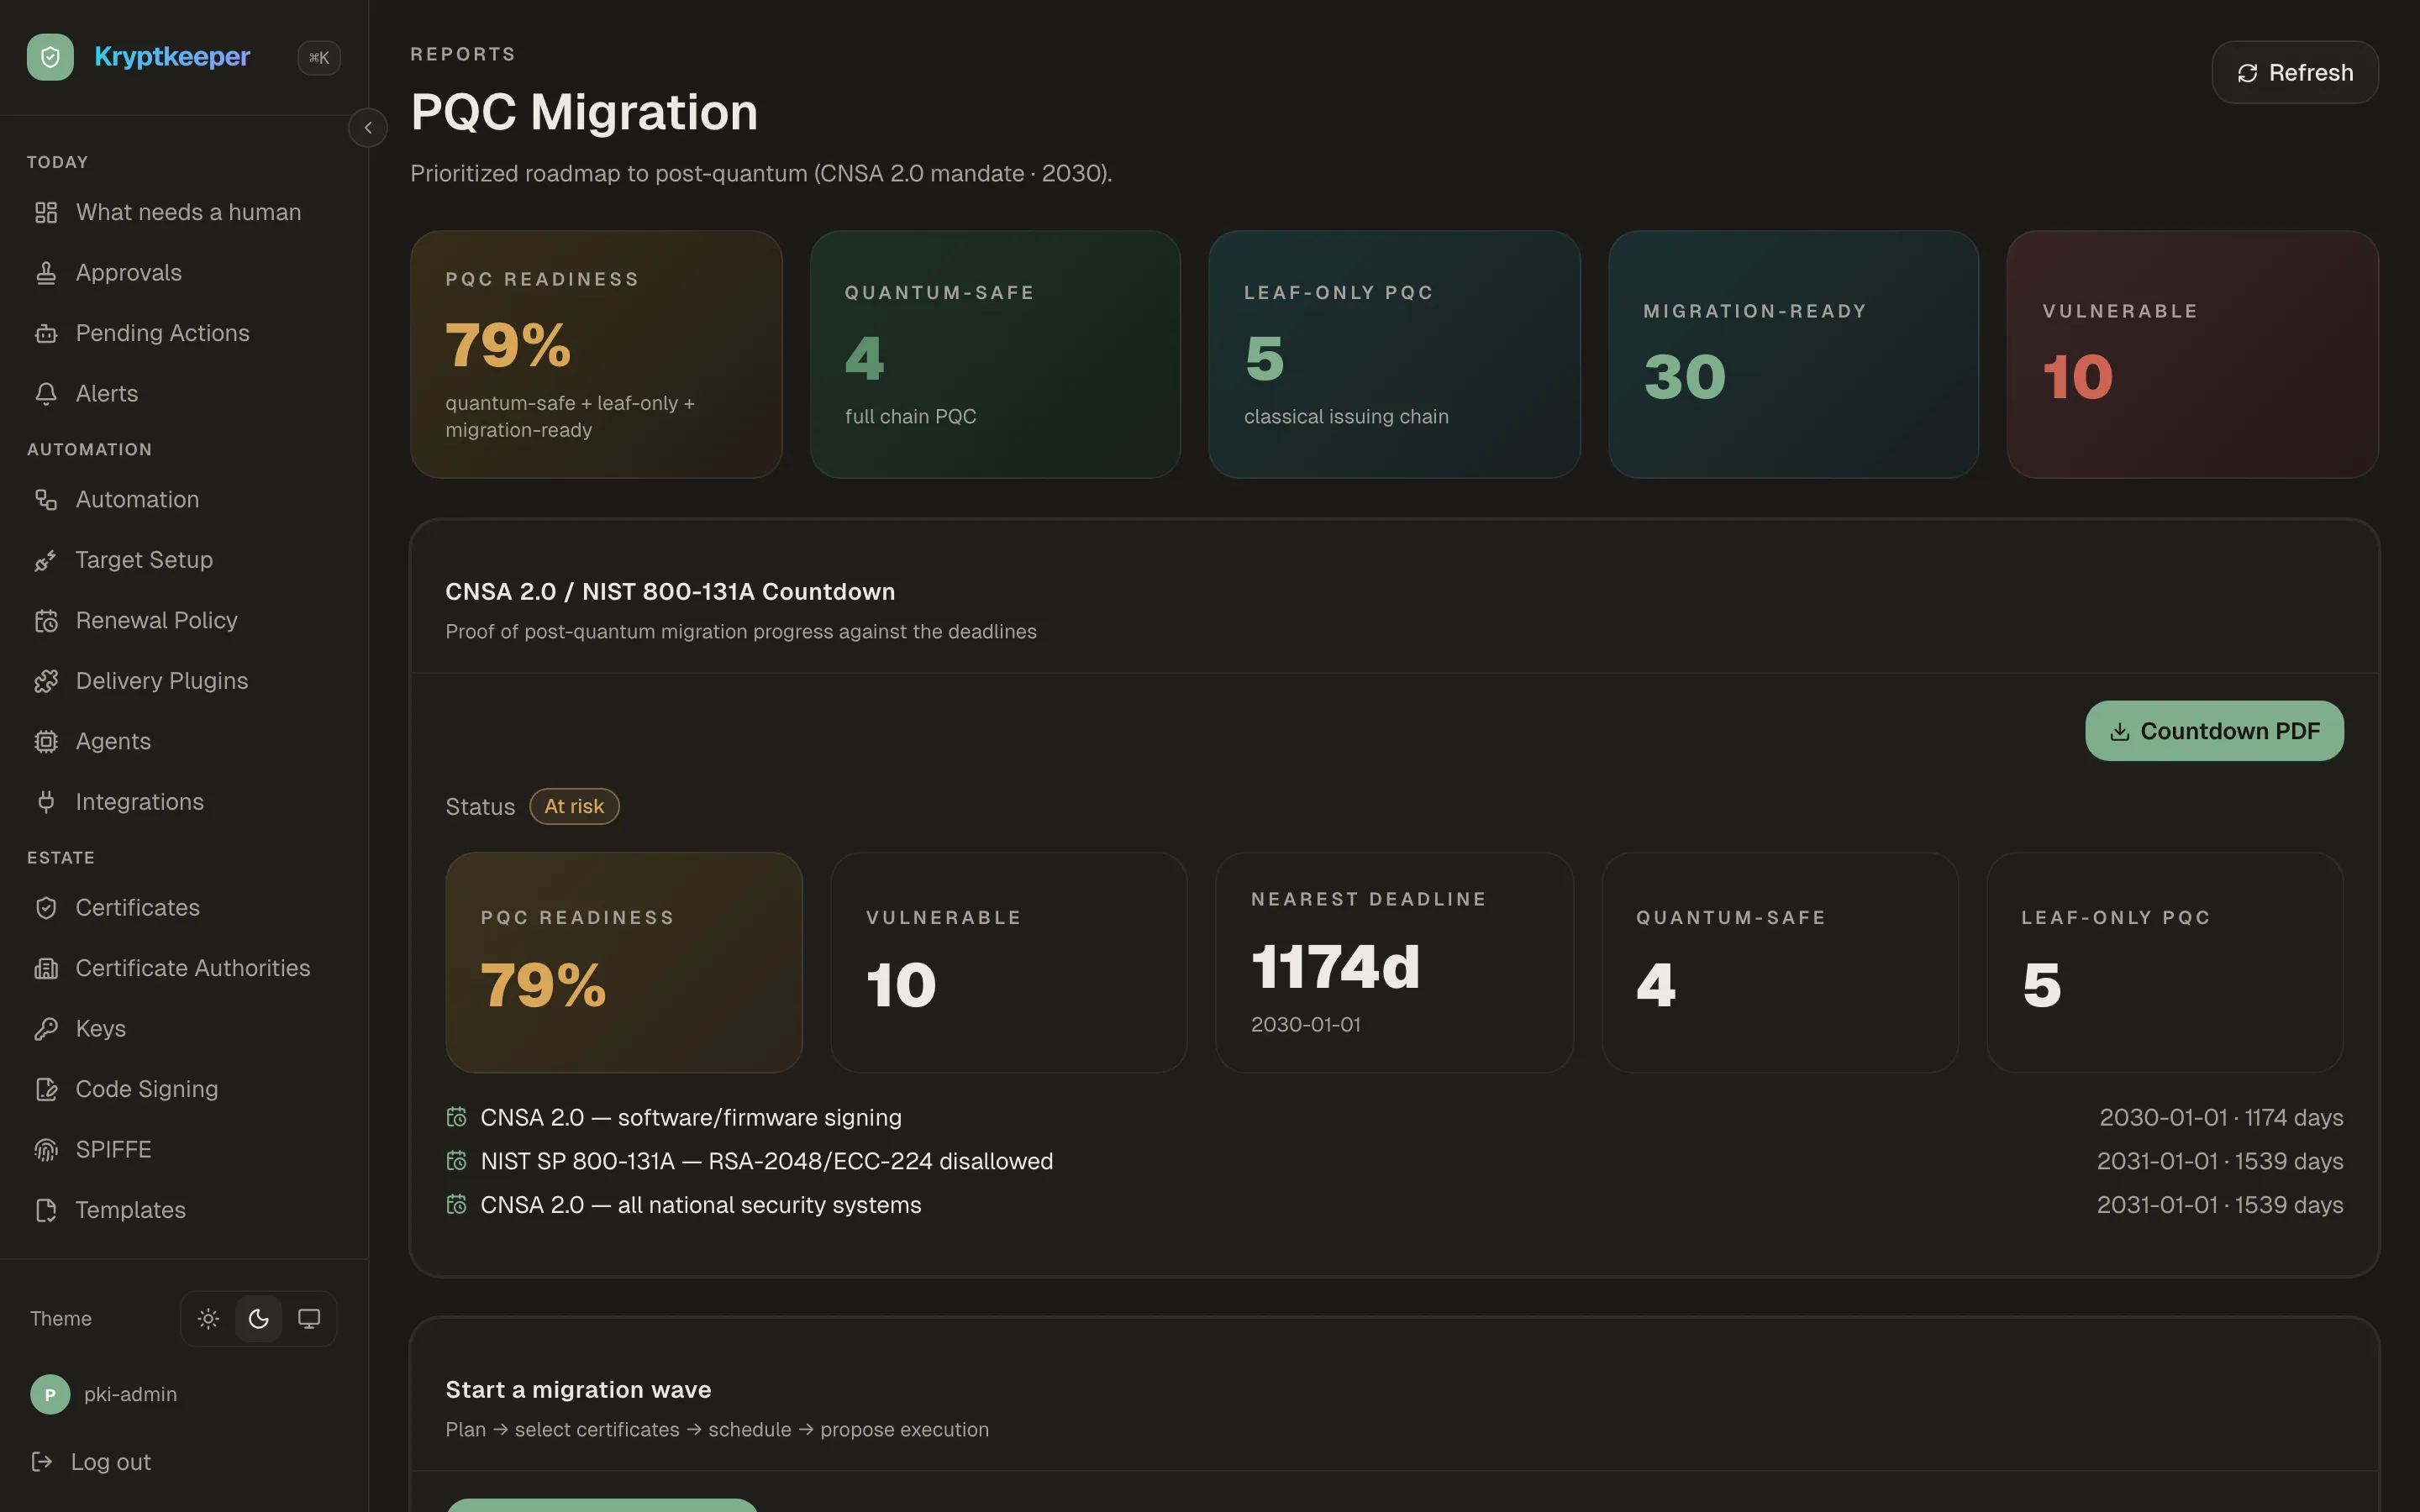Refresh the PQC Migration report
This screenshot has width=2420, height=1512.
pyautogui.click(x=2295, y=73)
